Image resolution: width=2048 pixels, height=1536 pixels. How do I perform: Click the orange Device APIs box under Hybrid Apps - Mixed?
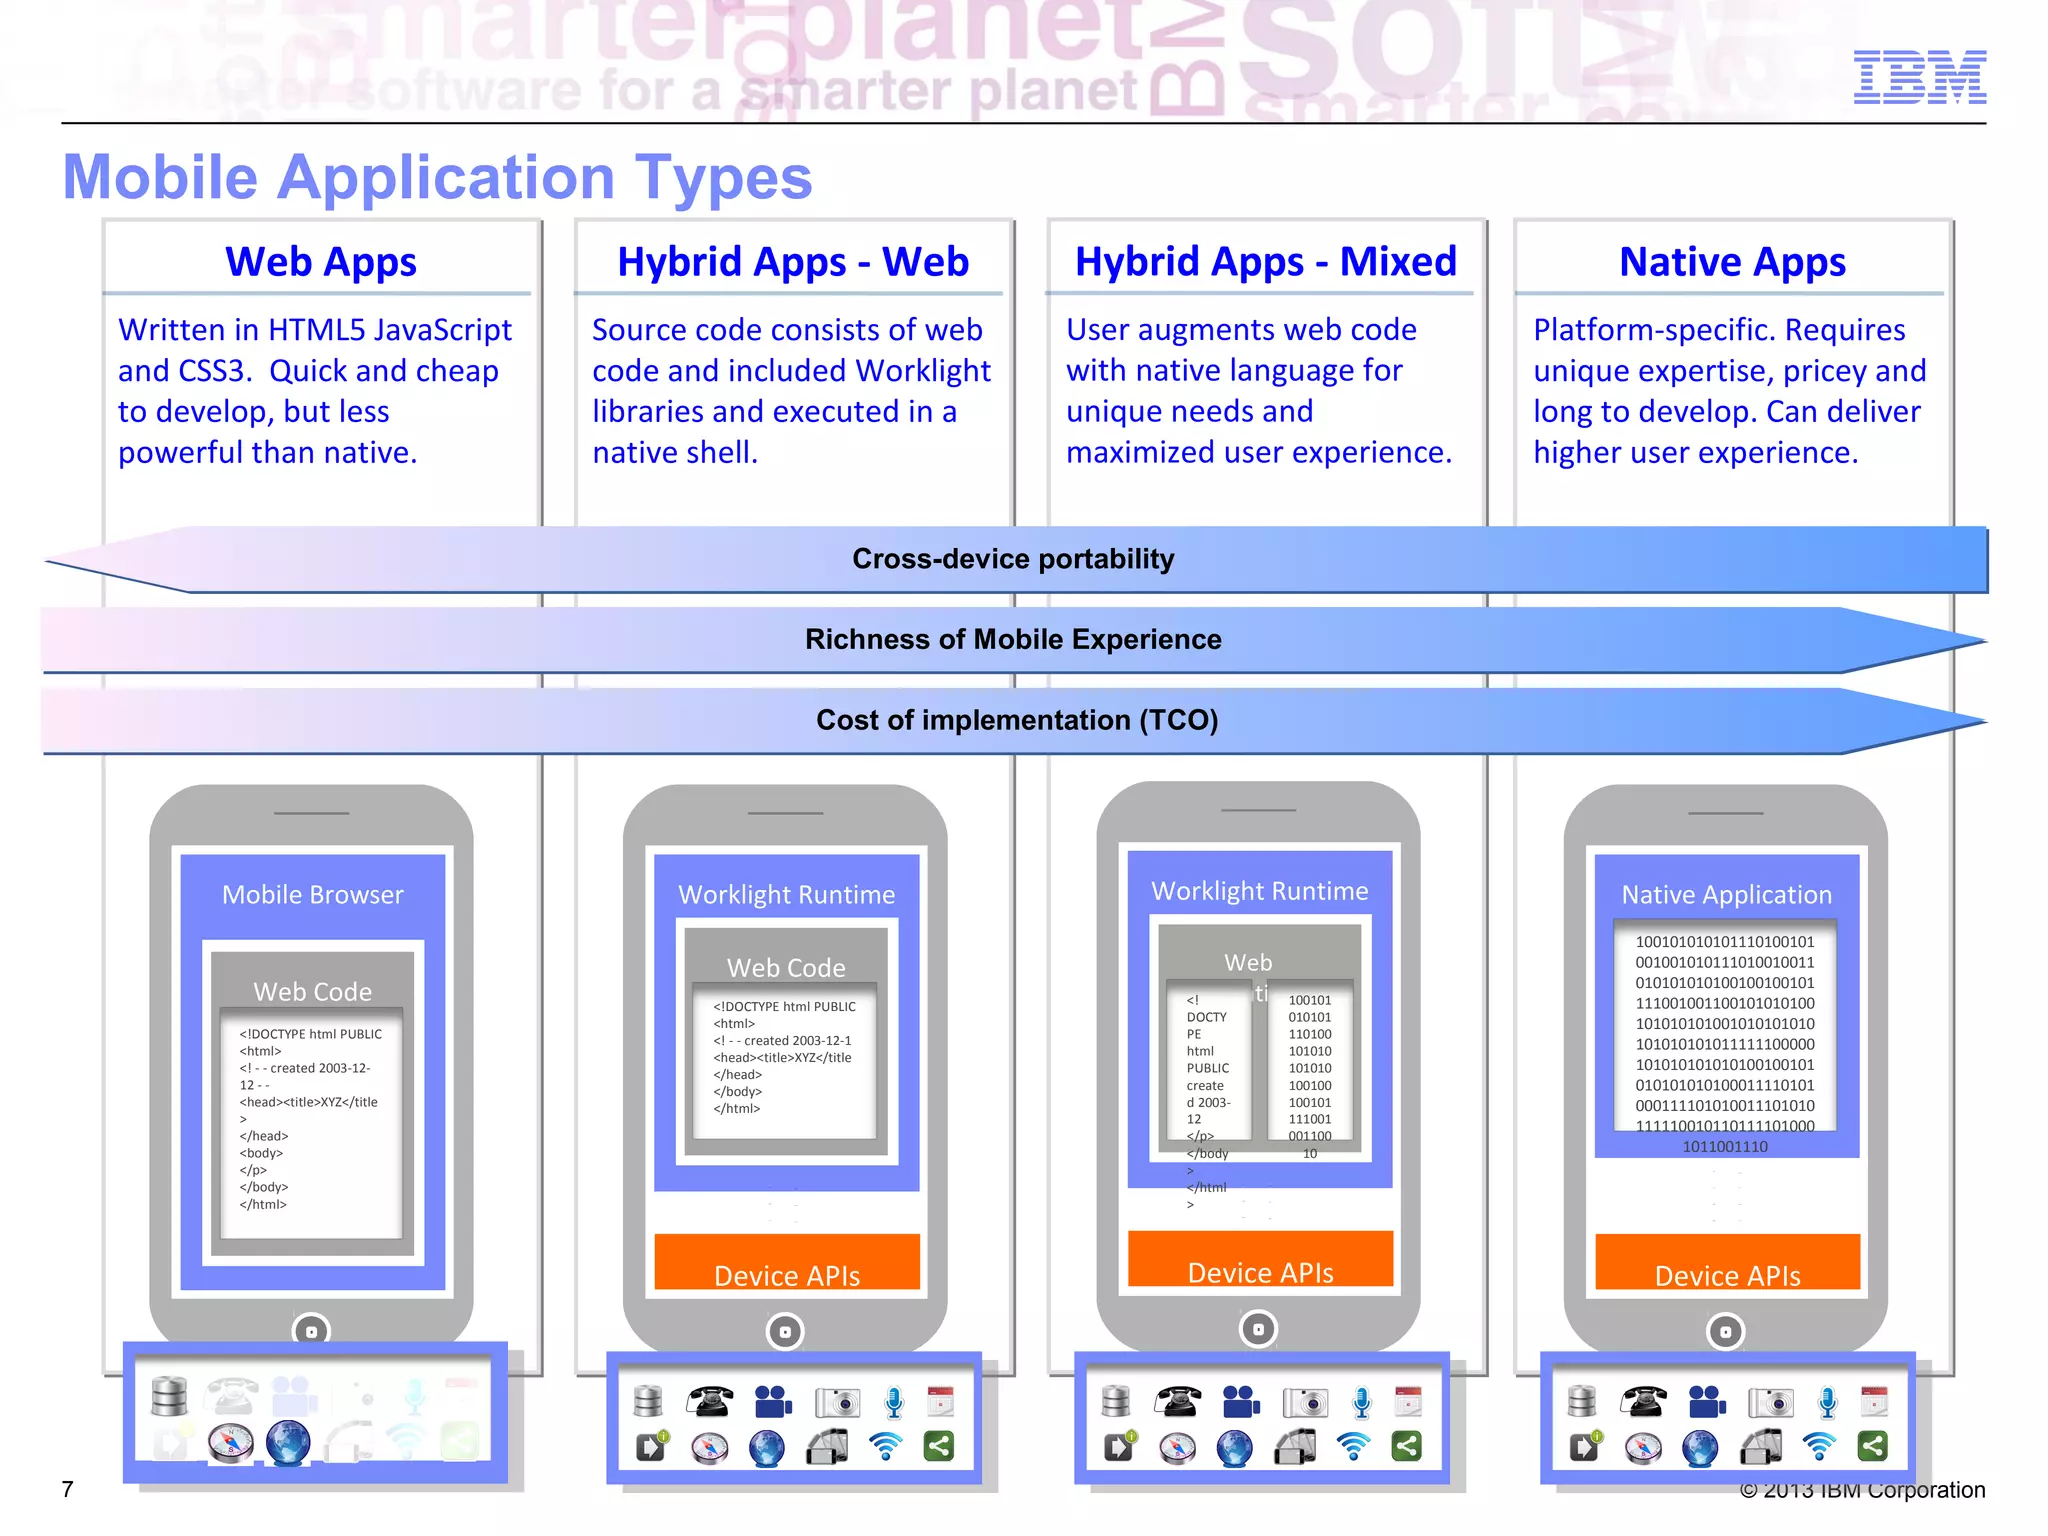click(x=1260, y=1259)
